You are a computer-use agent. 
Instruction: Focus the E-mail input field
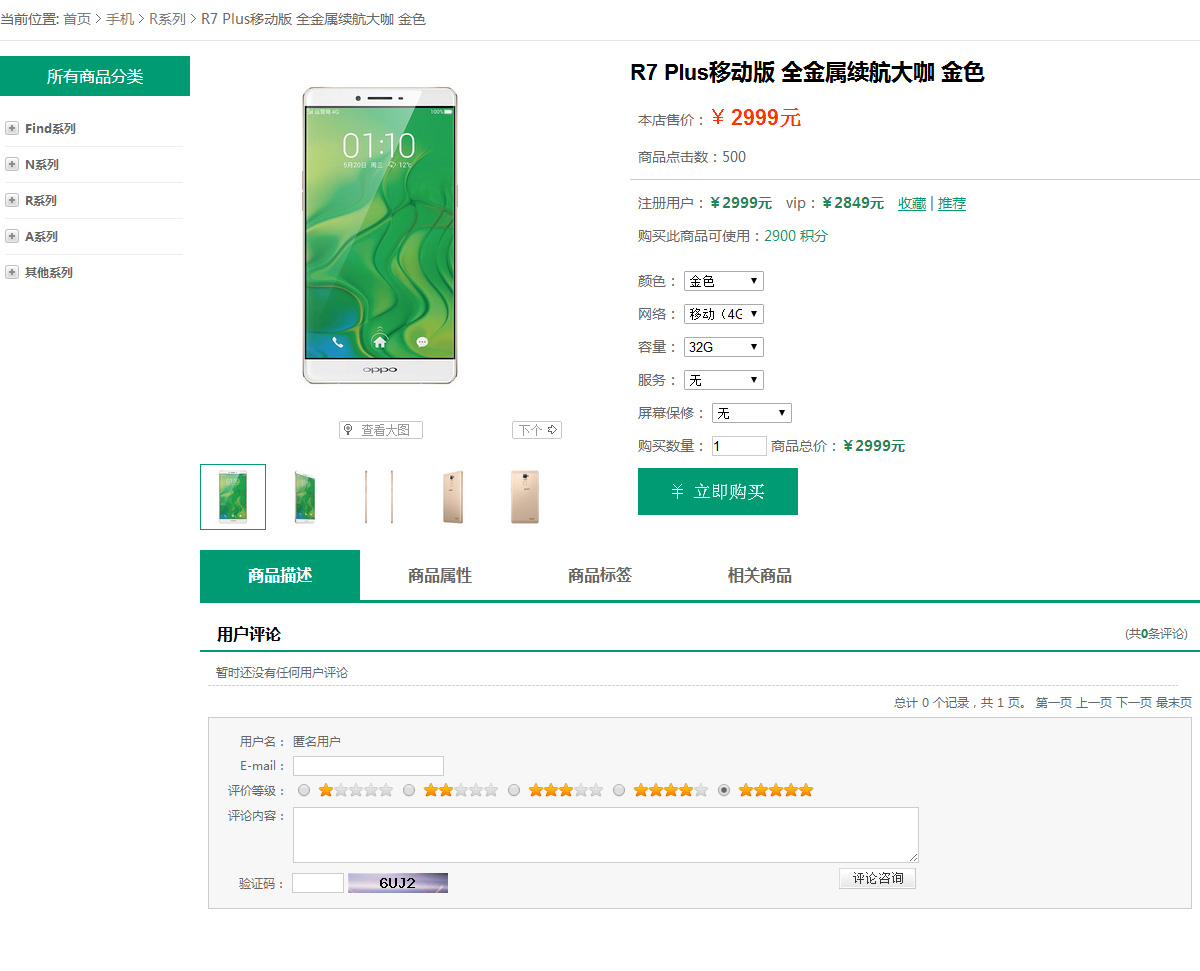pyautogui.click(x=368, y=766)
